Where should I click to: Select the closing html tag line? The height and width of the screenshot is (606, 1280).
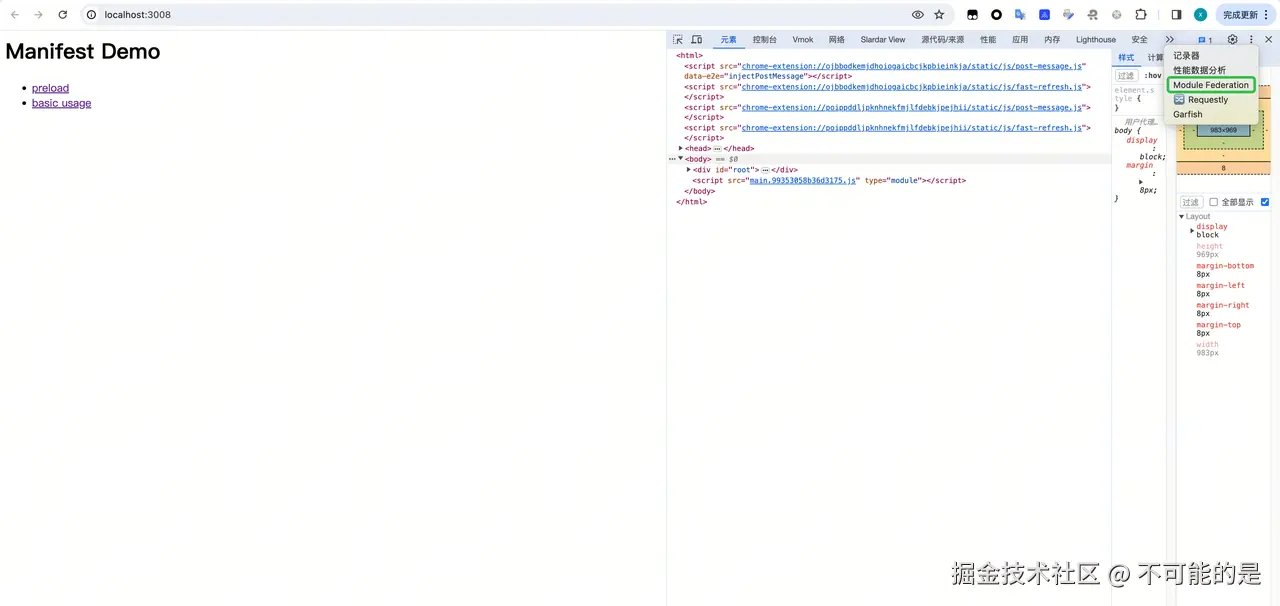point(691,202)
